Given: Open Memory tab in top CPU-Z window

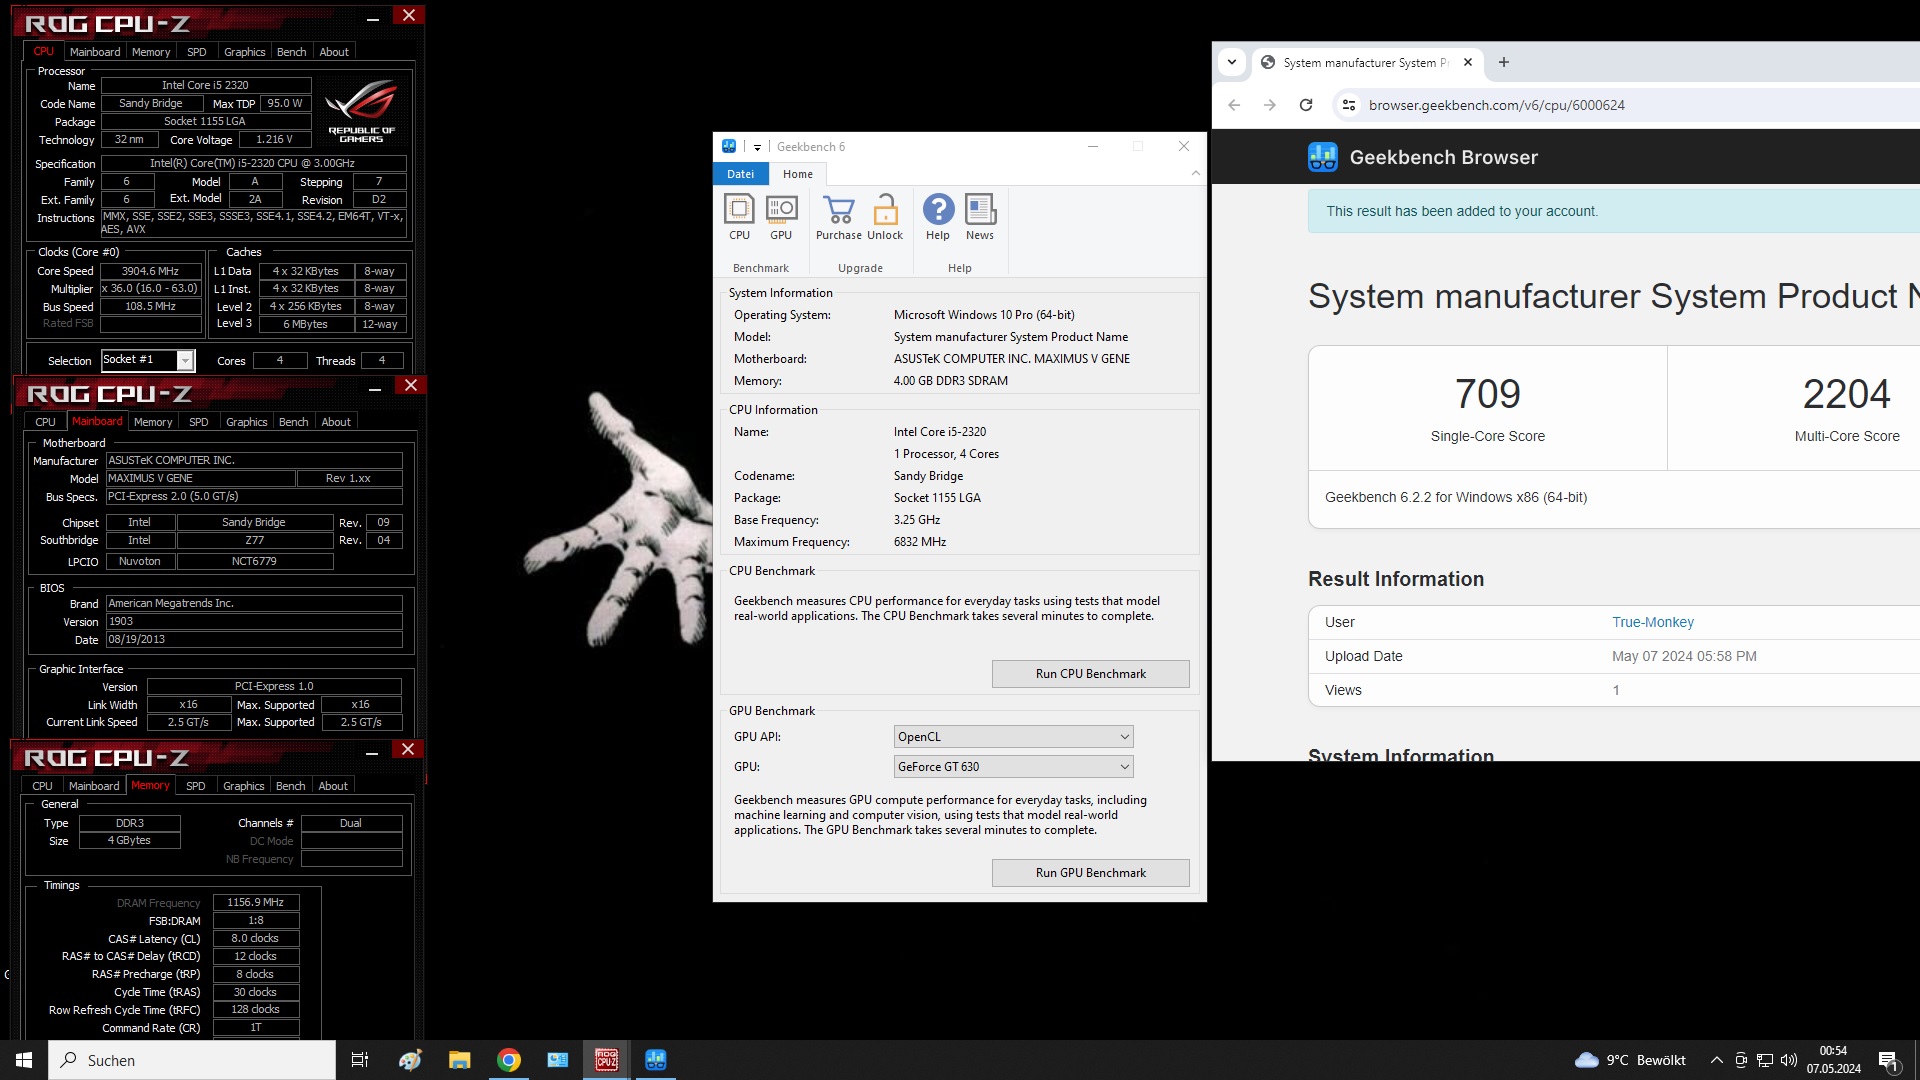Looking at the screenshot, I should pyautogui.click(x=151, y=52).
